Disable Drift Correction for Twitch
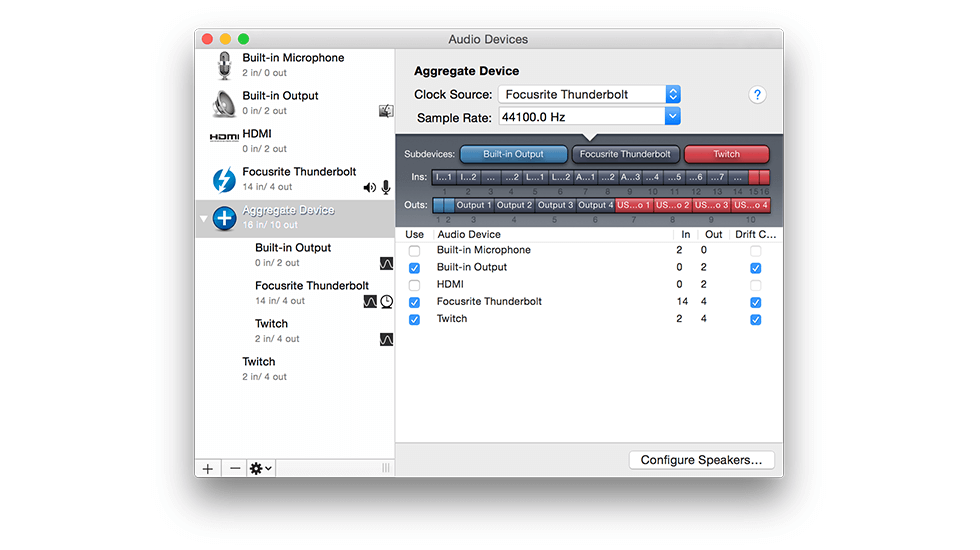 755,320
